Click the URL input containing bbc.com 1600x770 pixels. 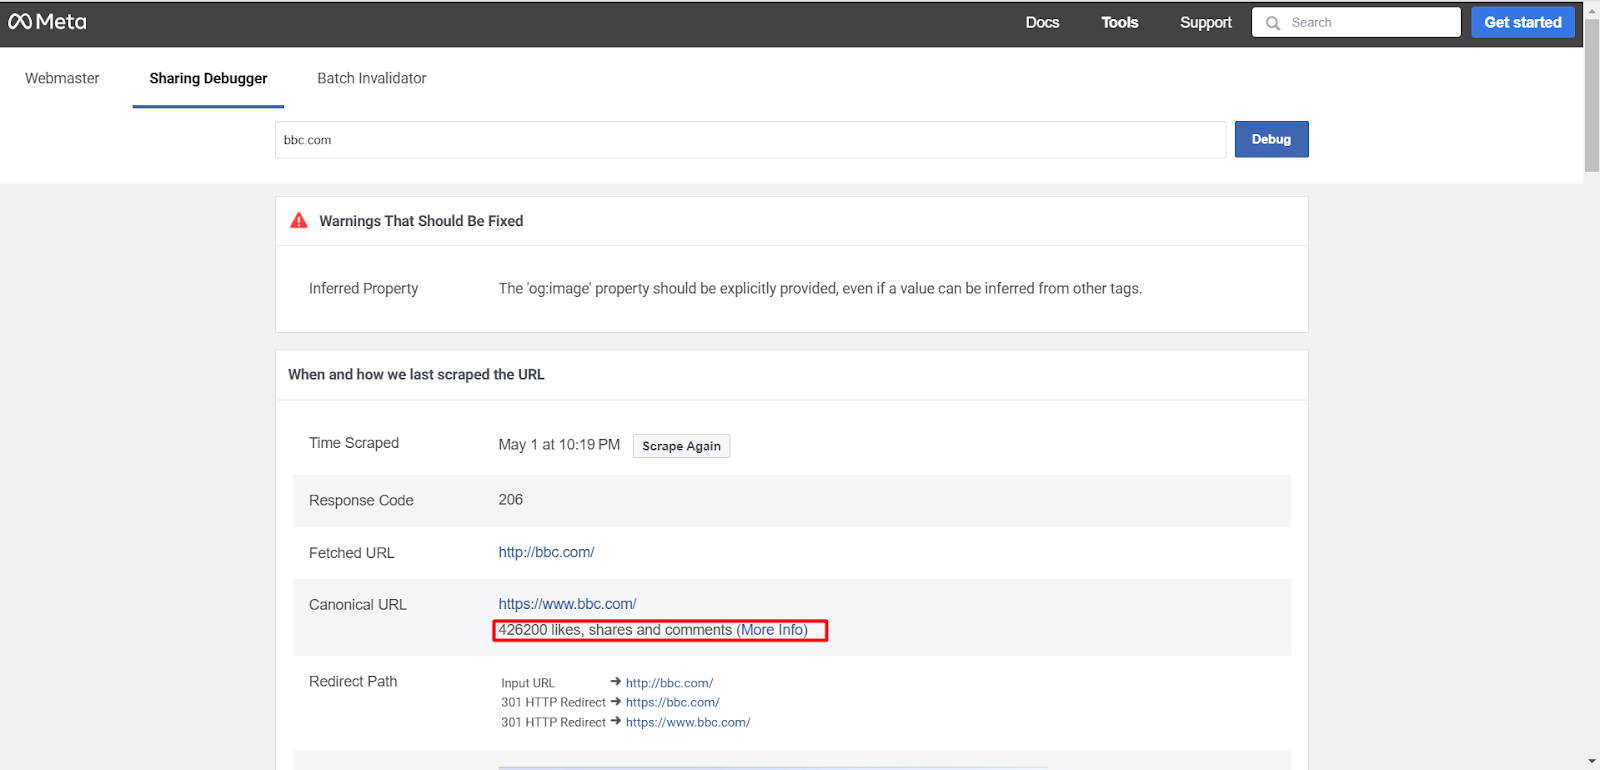pos(750,140)
